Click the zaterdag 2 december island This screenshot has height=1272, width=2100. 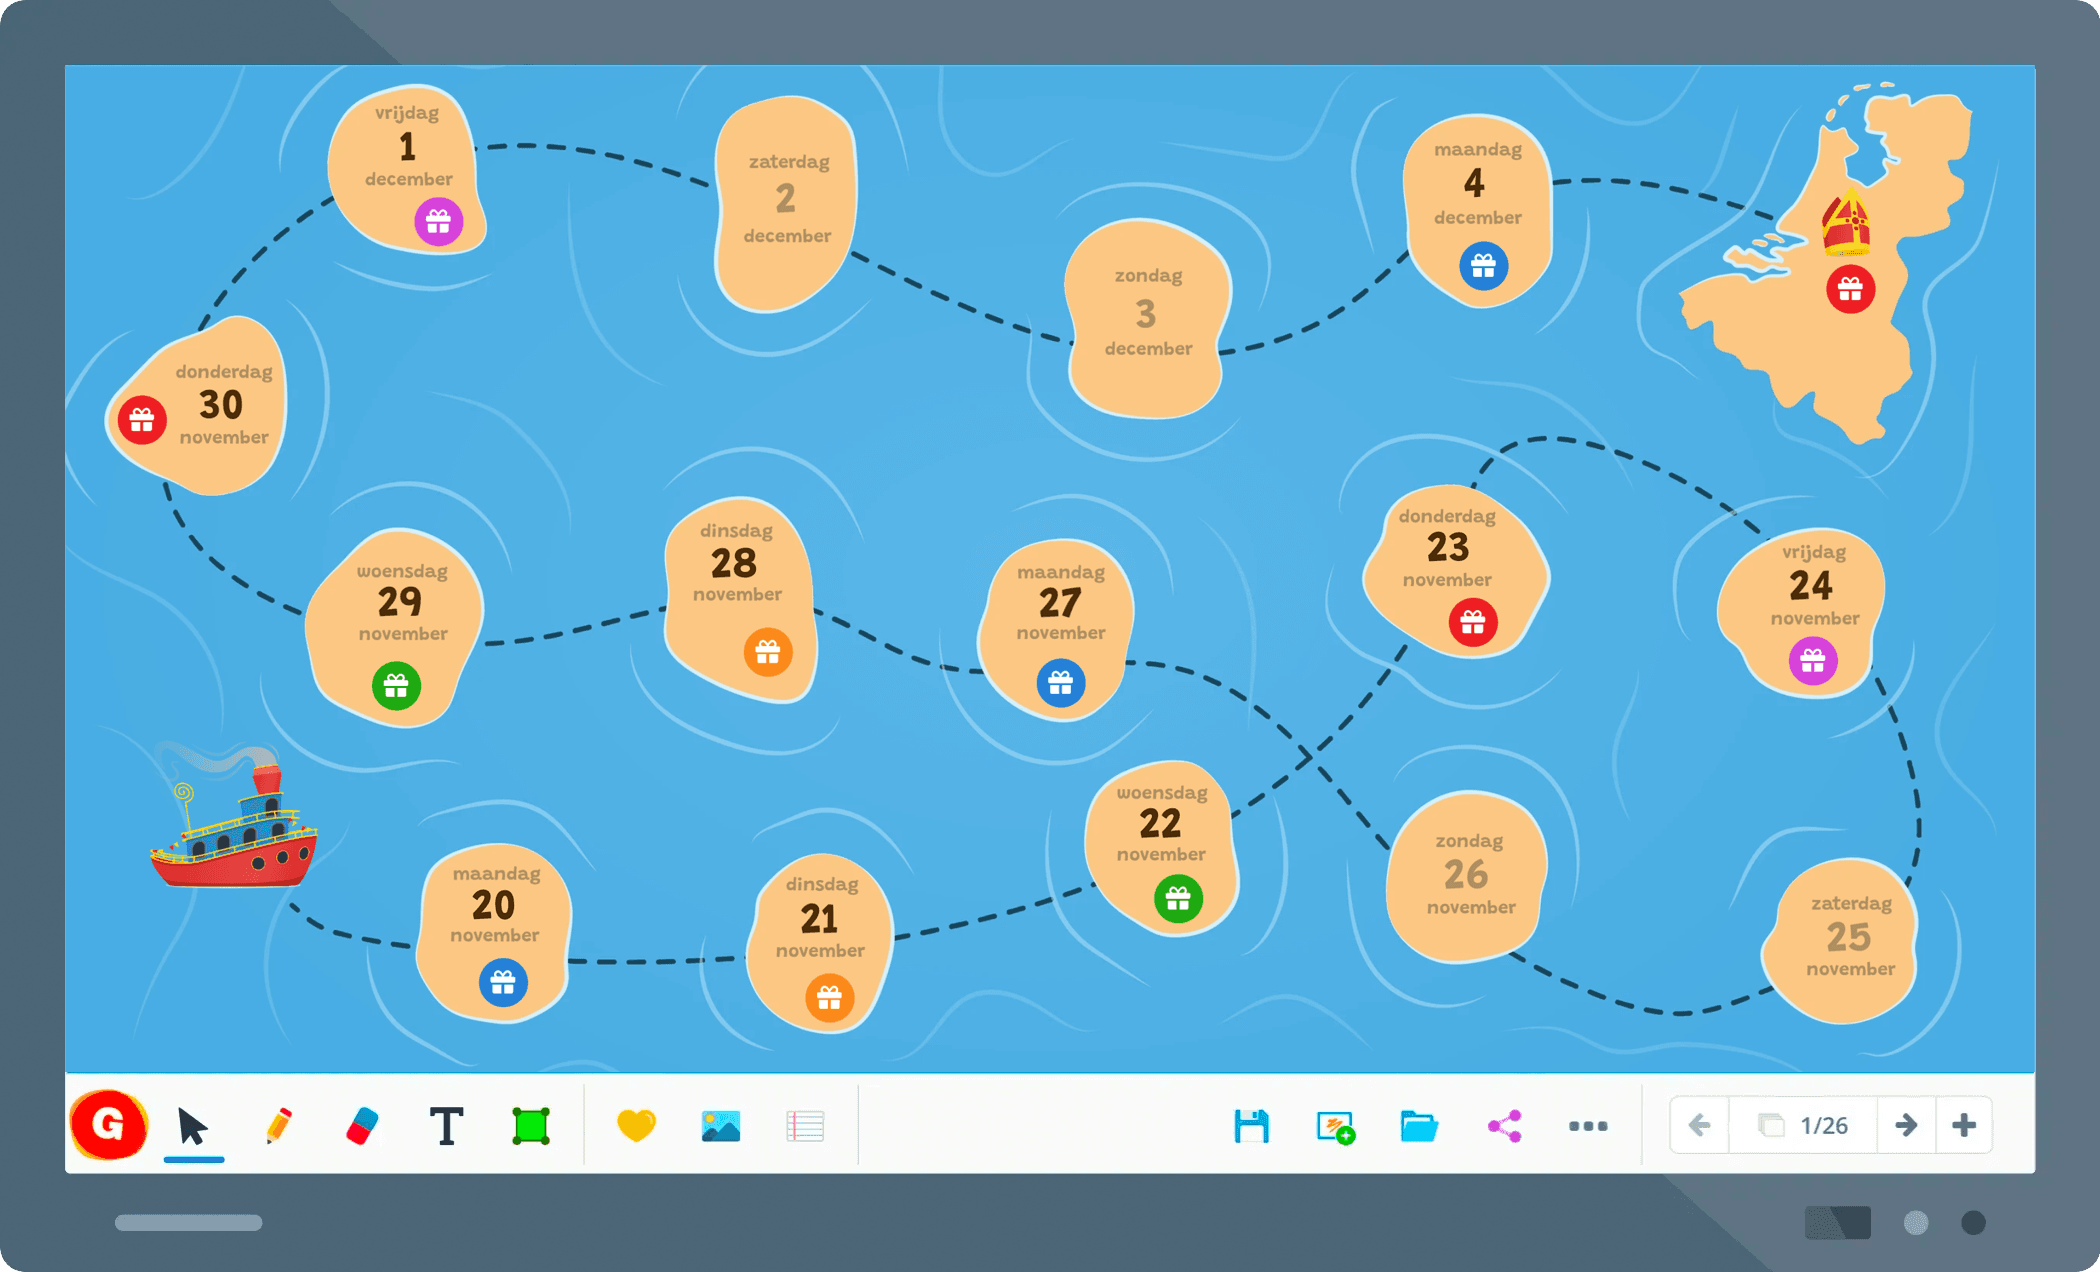click(x=786, y=203)
